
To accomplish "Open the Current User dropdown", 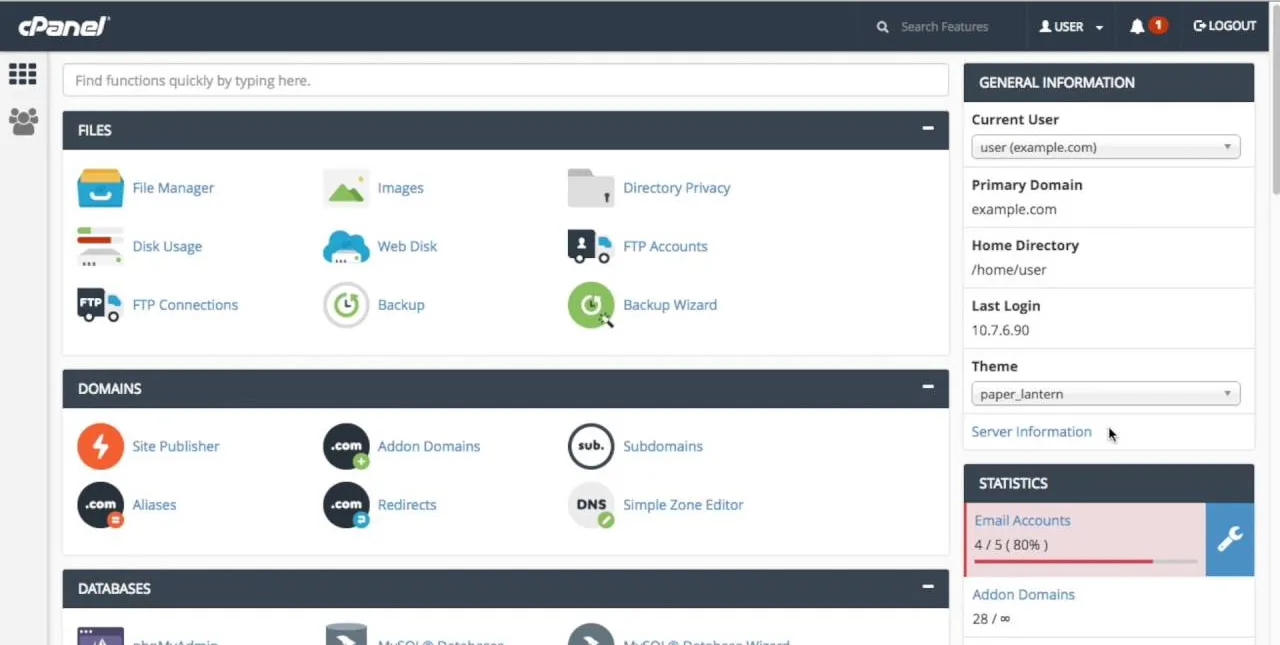I will pyautogui.click(x=1105, y=147).
